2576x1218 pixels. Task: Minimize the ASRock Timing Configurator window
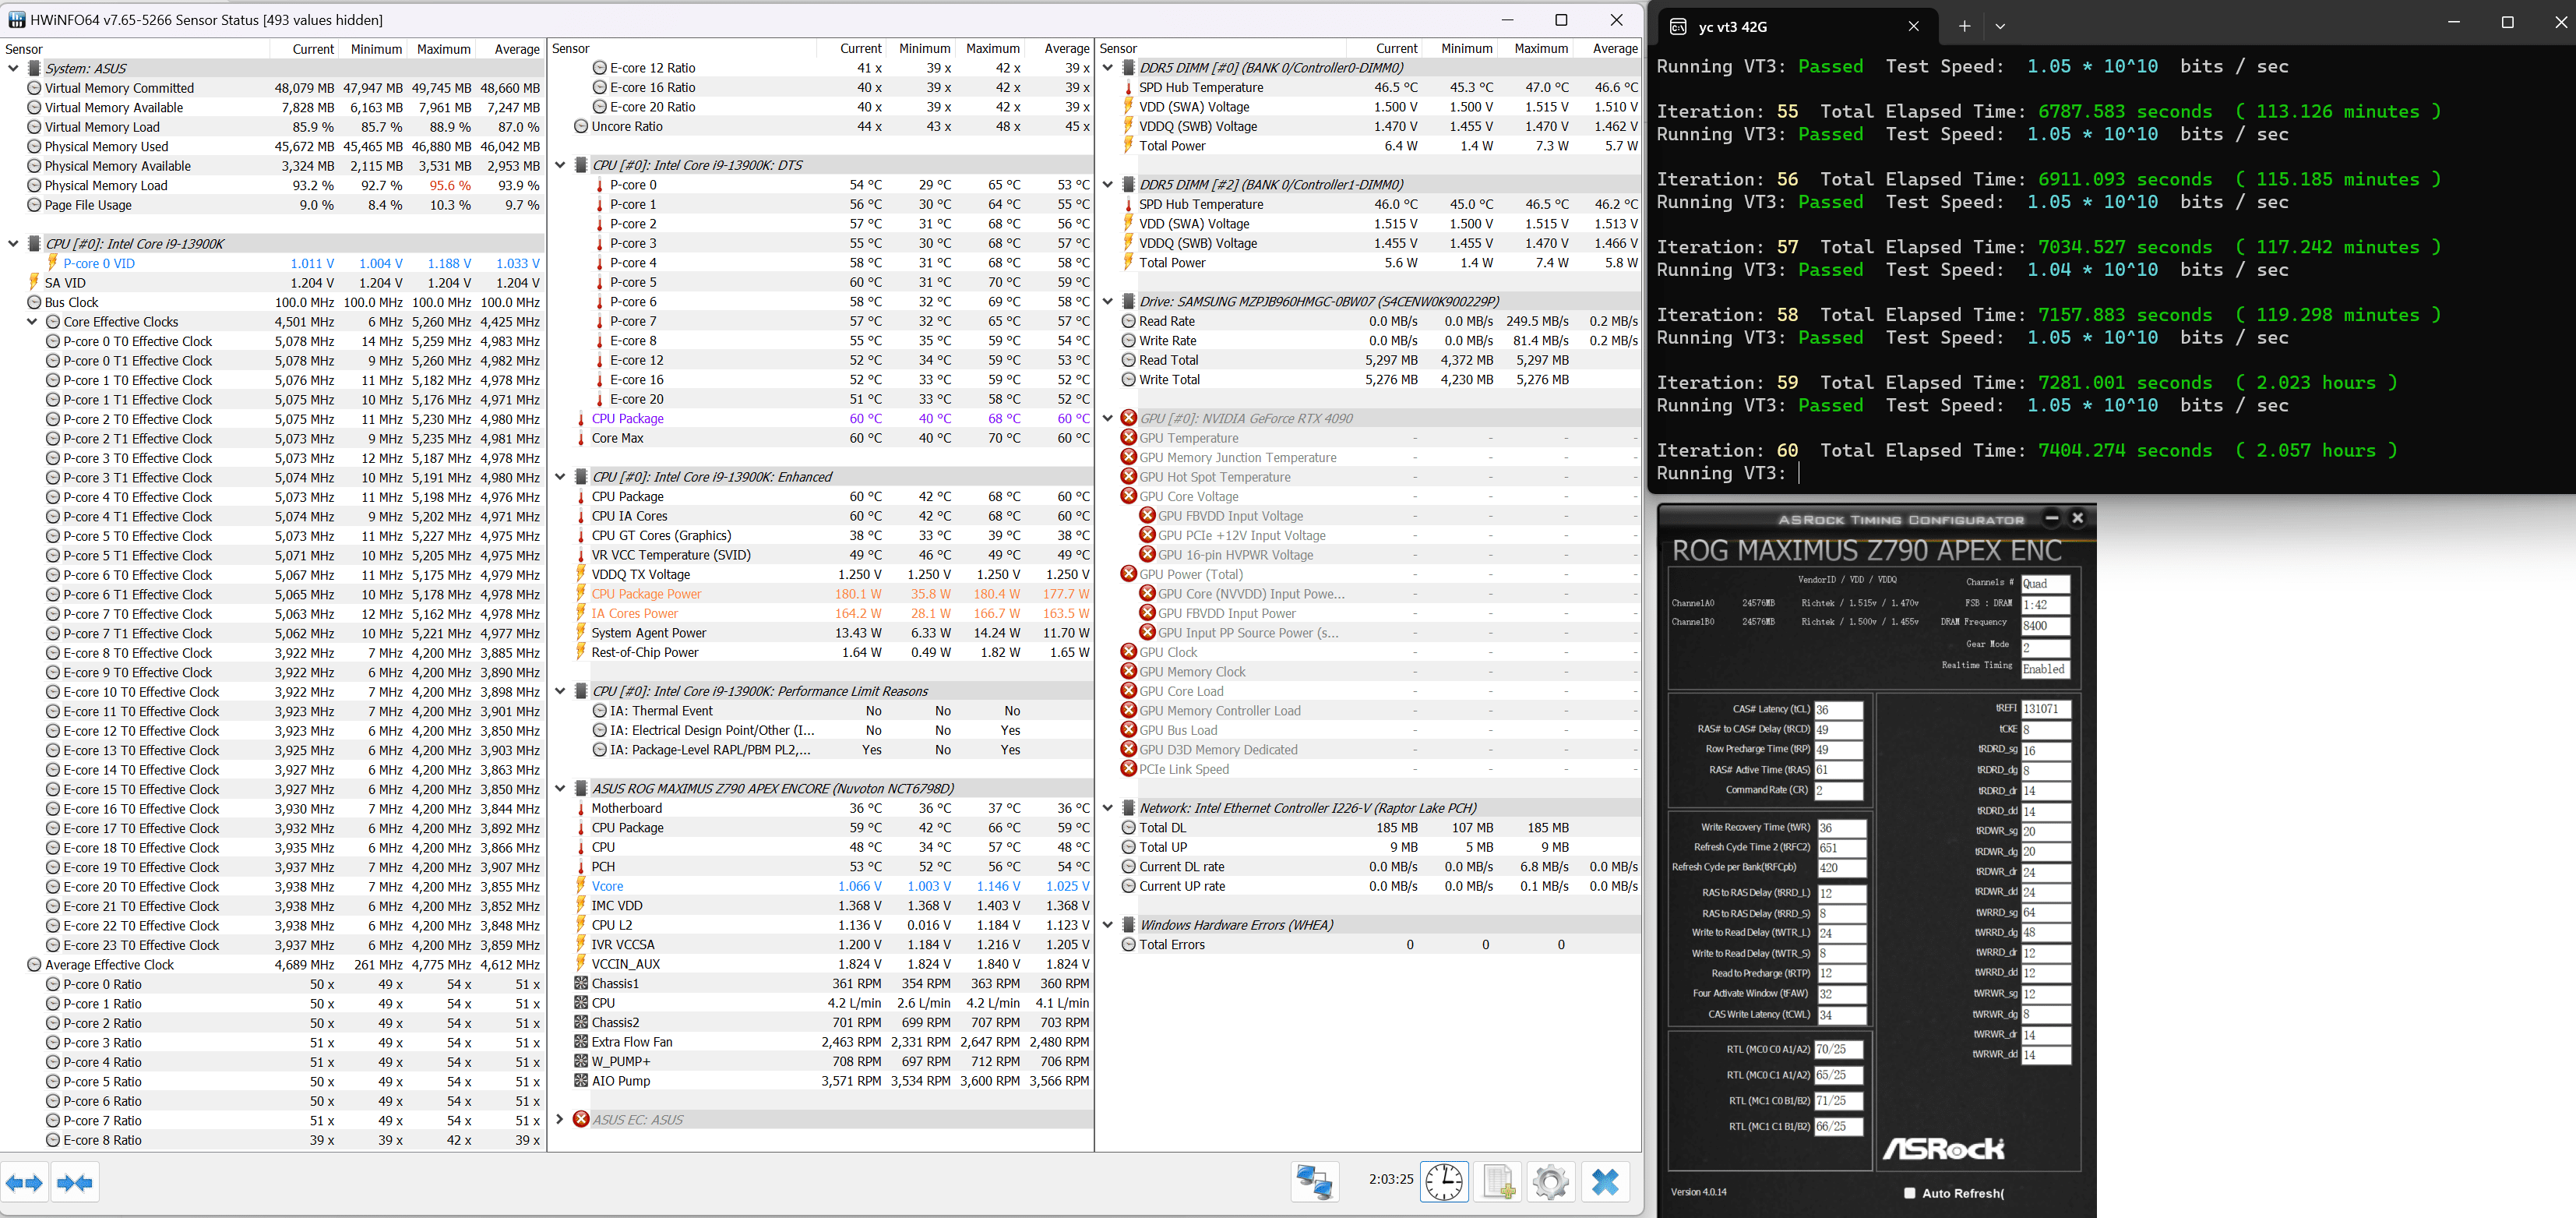click(x=2051, y=518)
